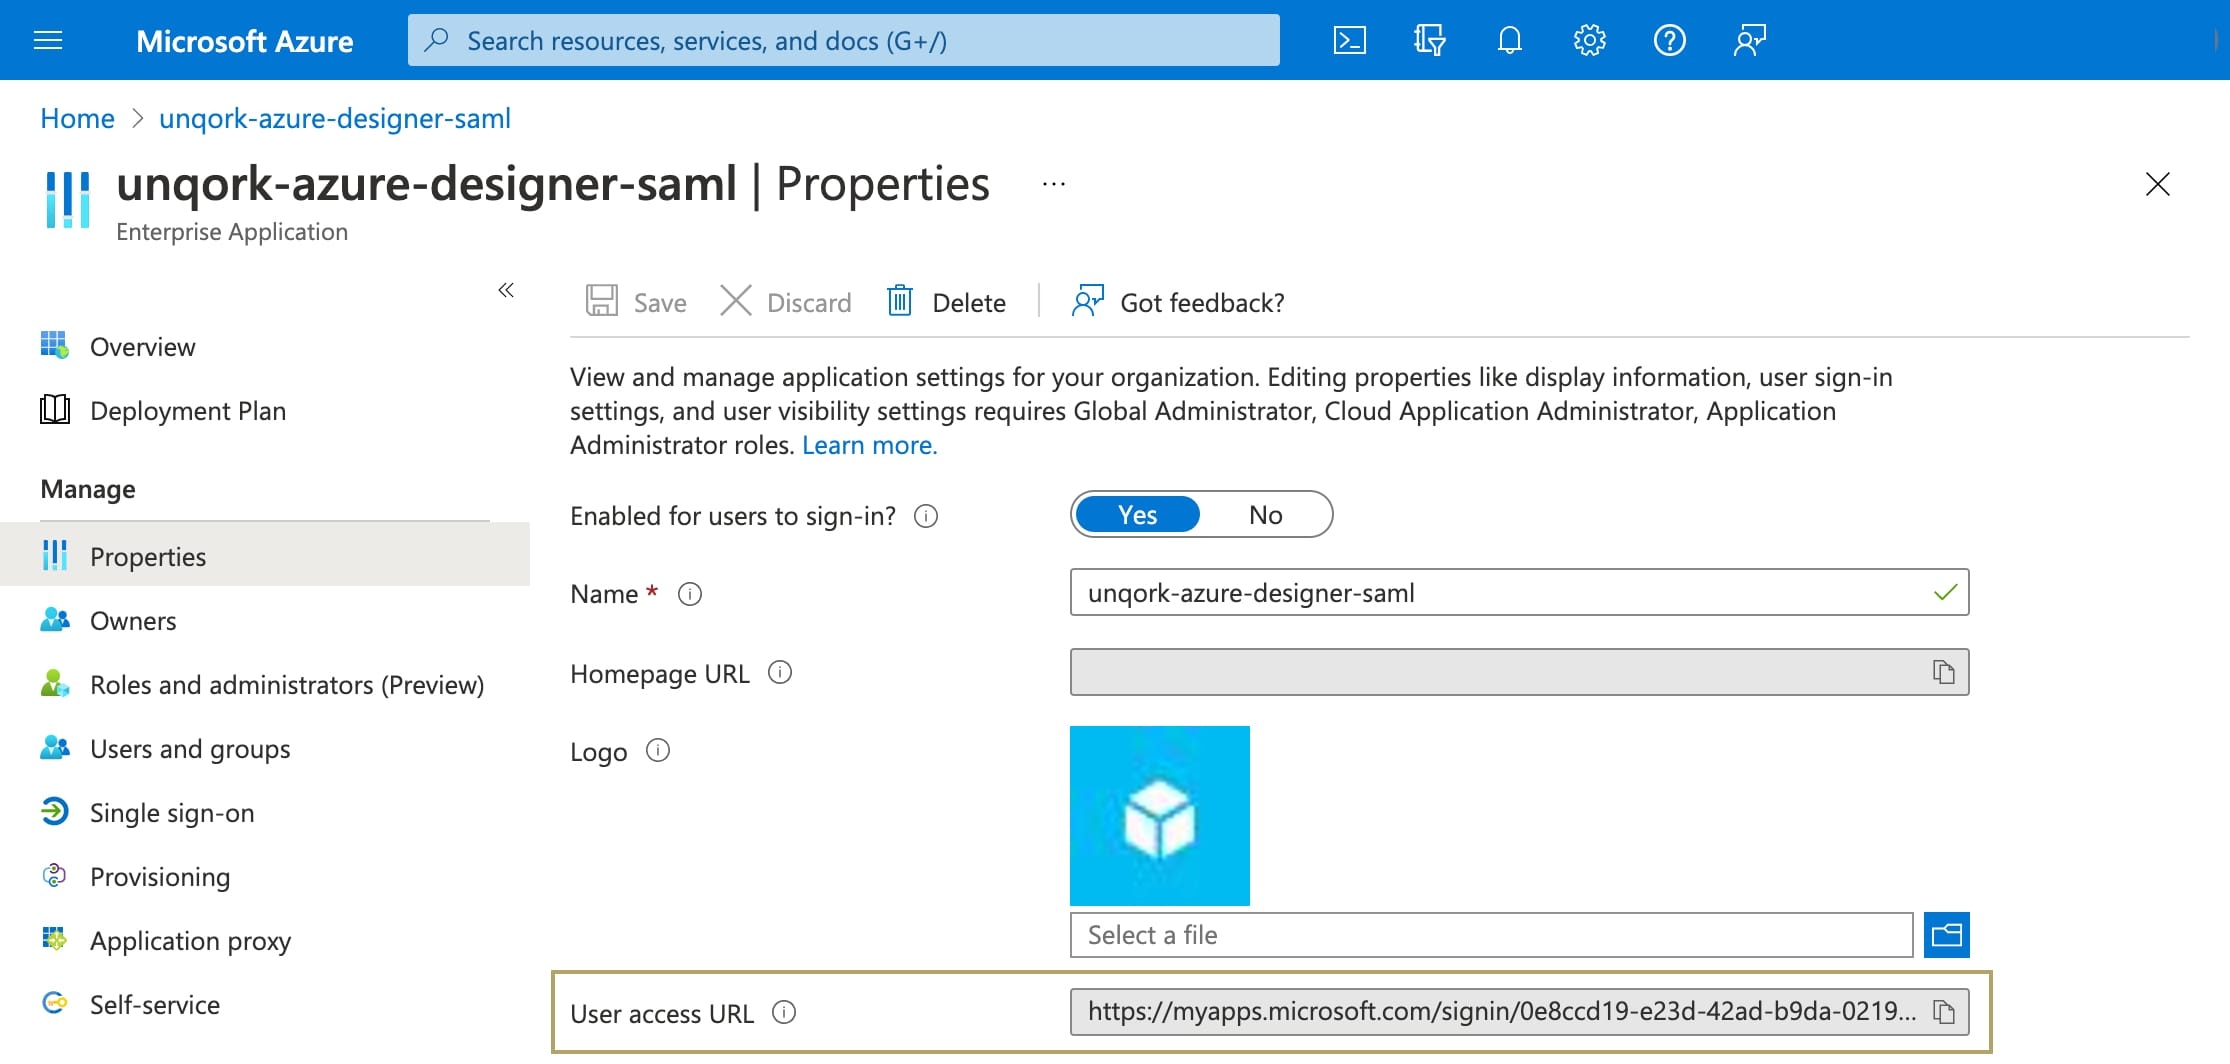
Task: Copy the User access URL to clipboard
Action: click(x=1943, y=1012)
